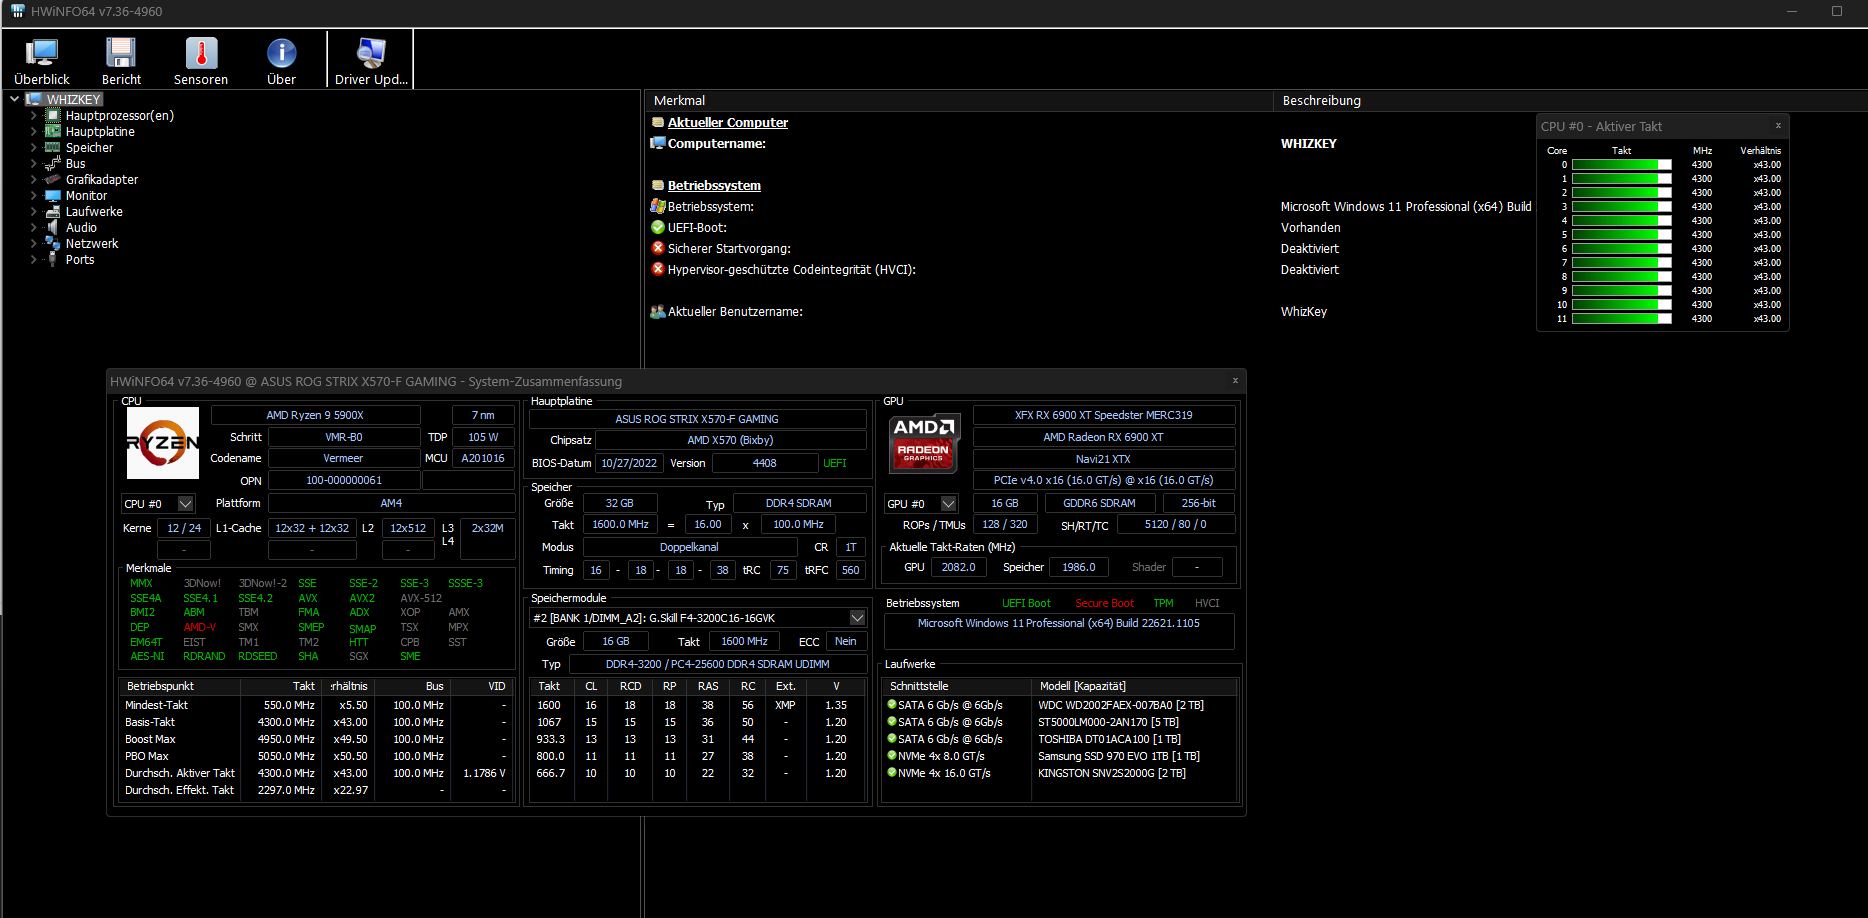Select the Monitor tree entry

86,195
